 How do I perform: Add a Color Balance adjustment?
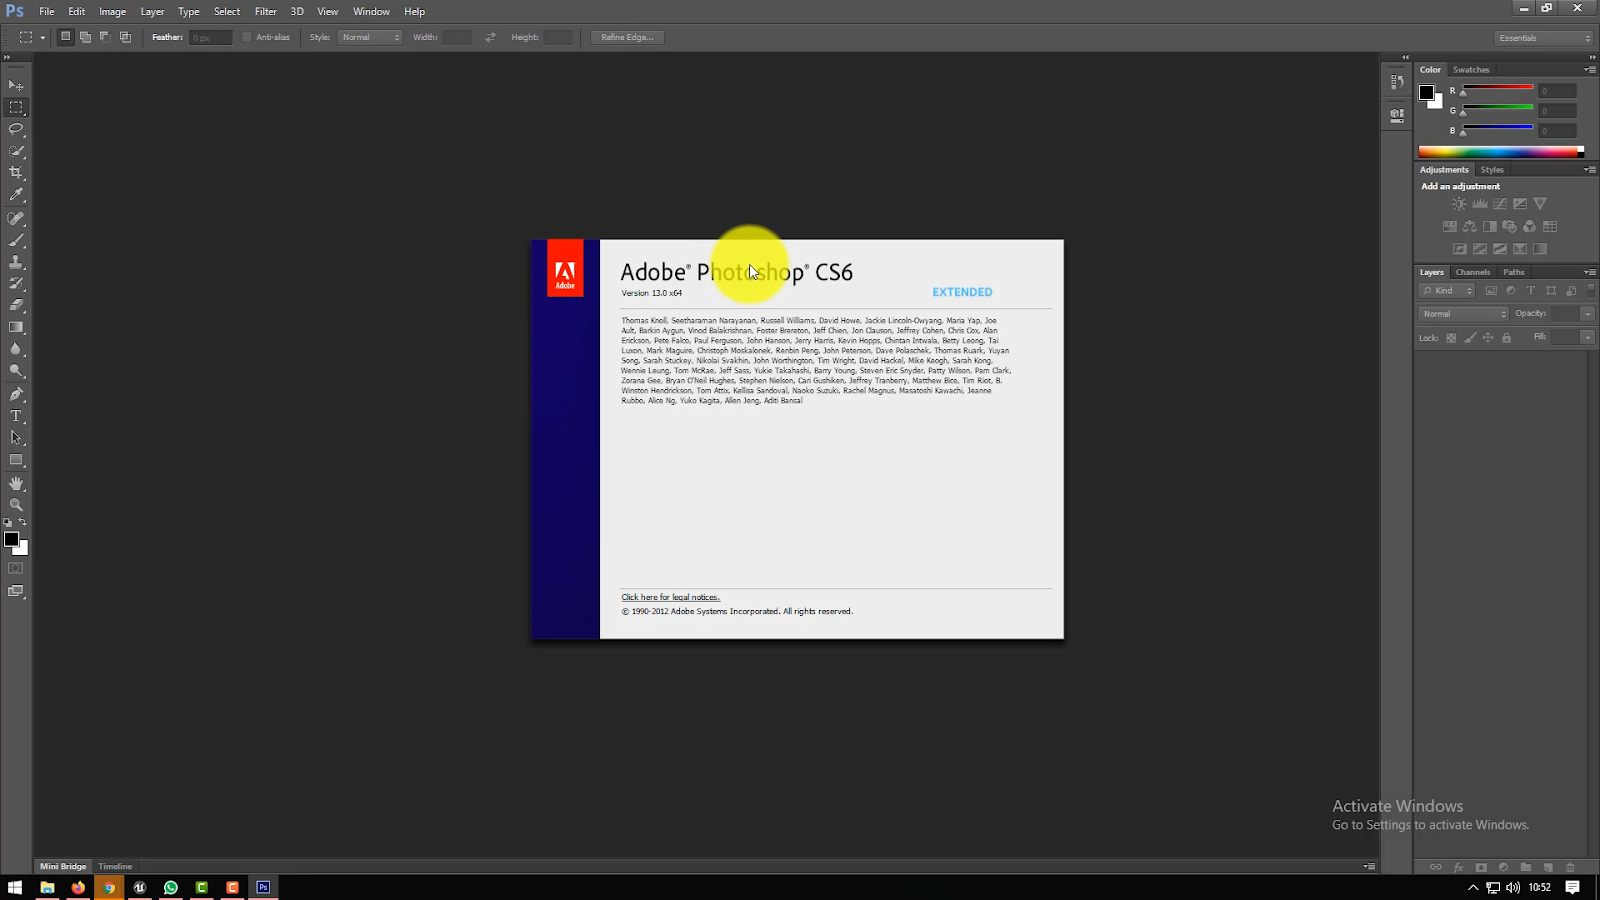[1470, 227]
